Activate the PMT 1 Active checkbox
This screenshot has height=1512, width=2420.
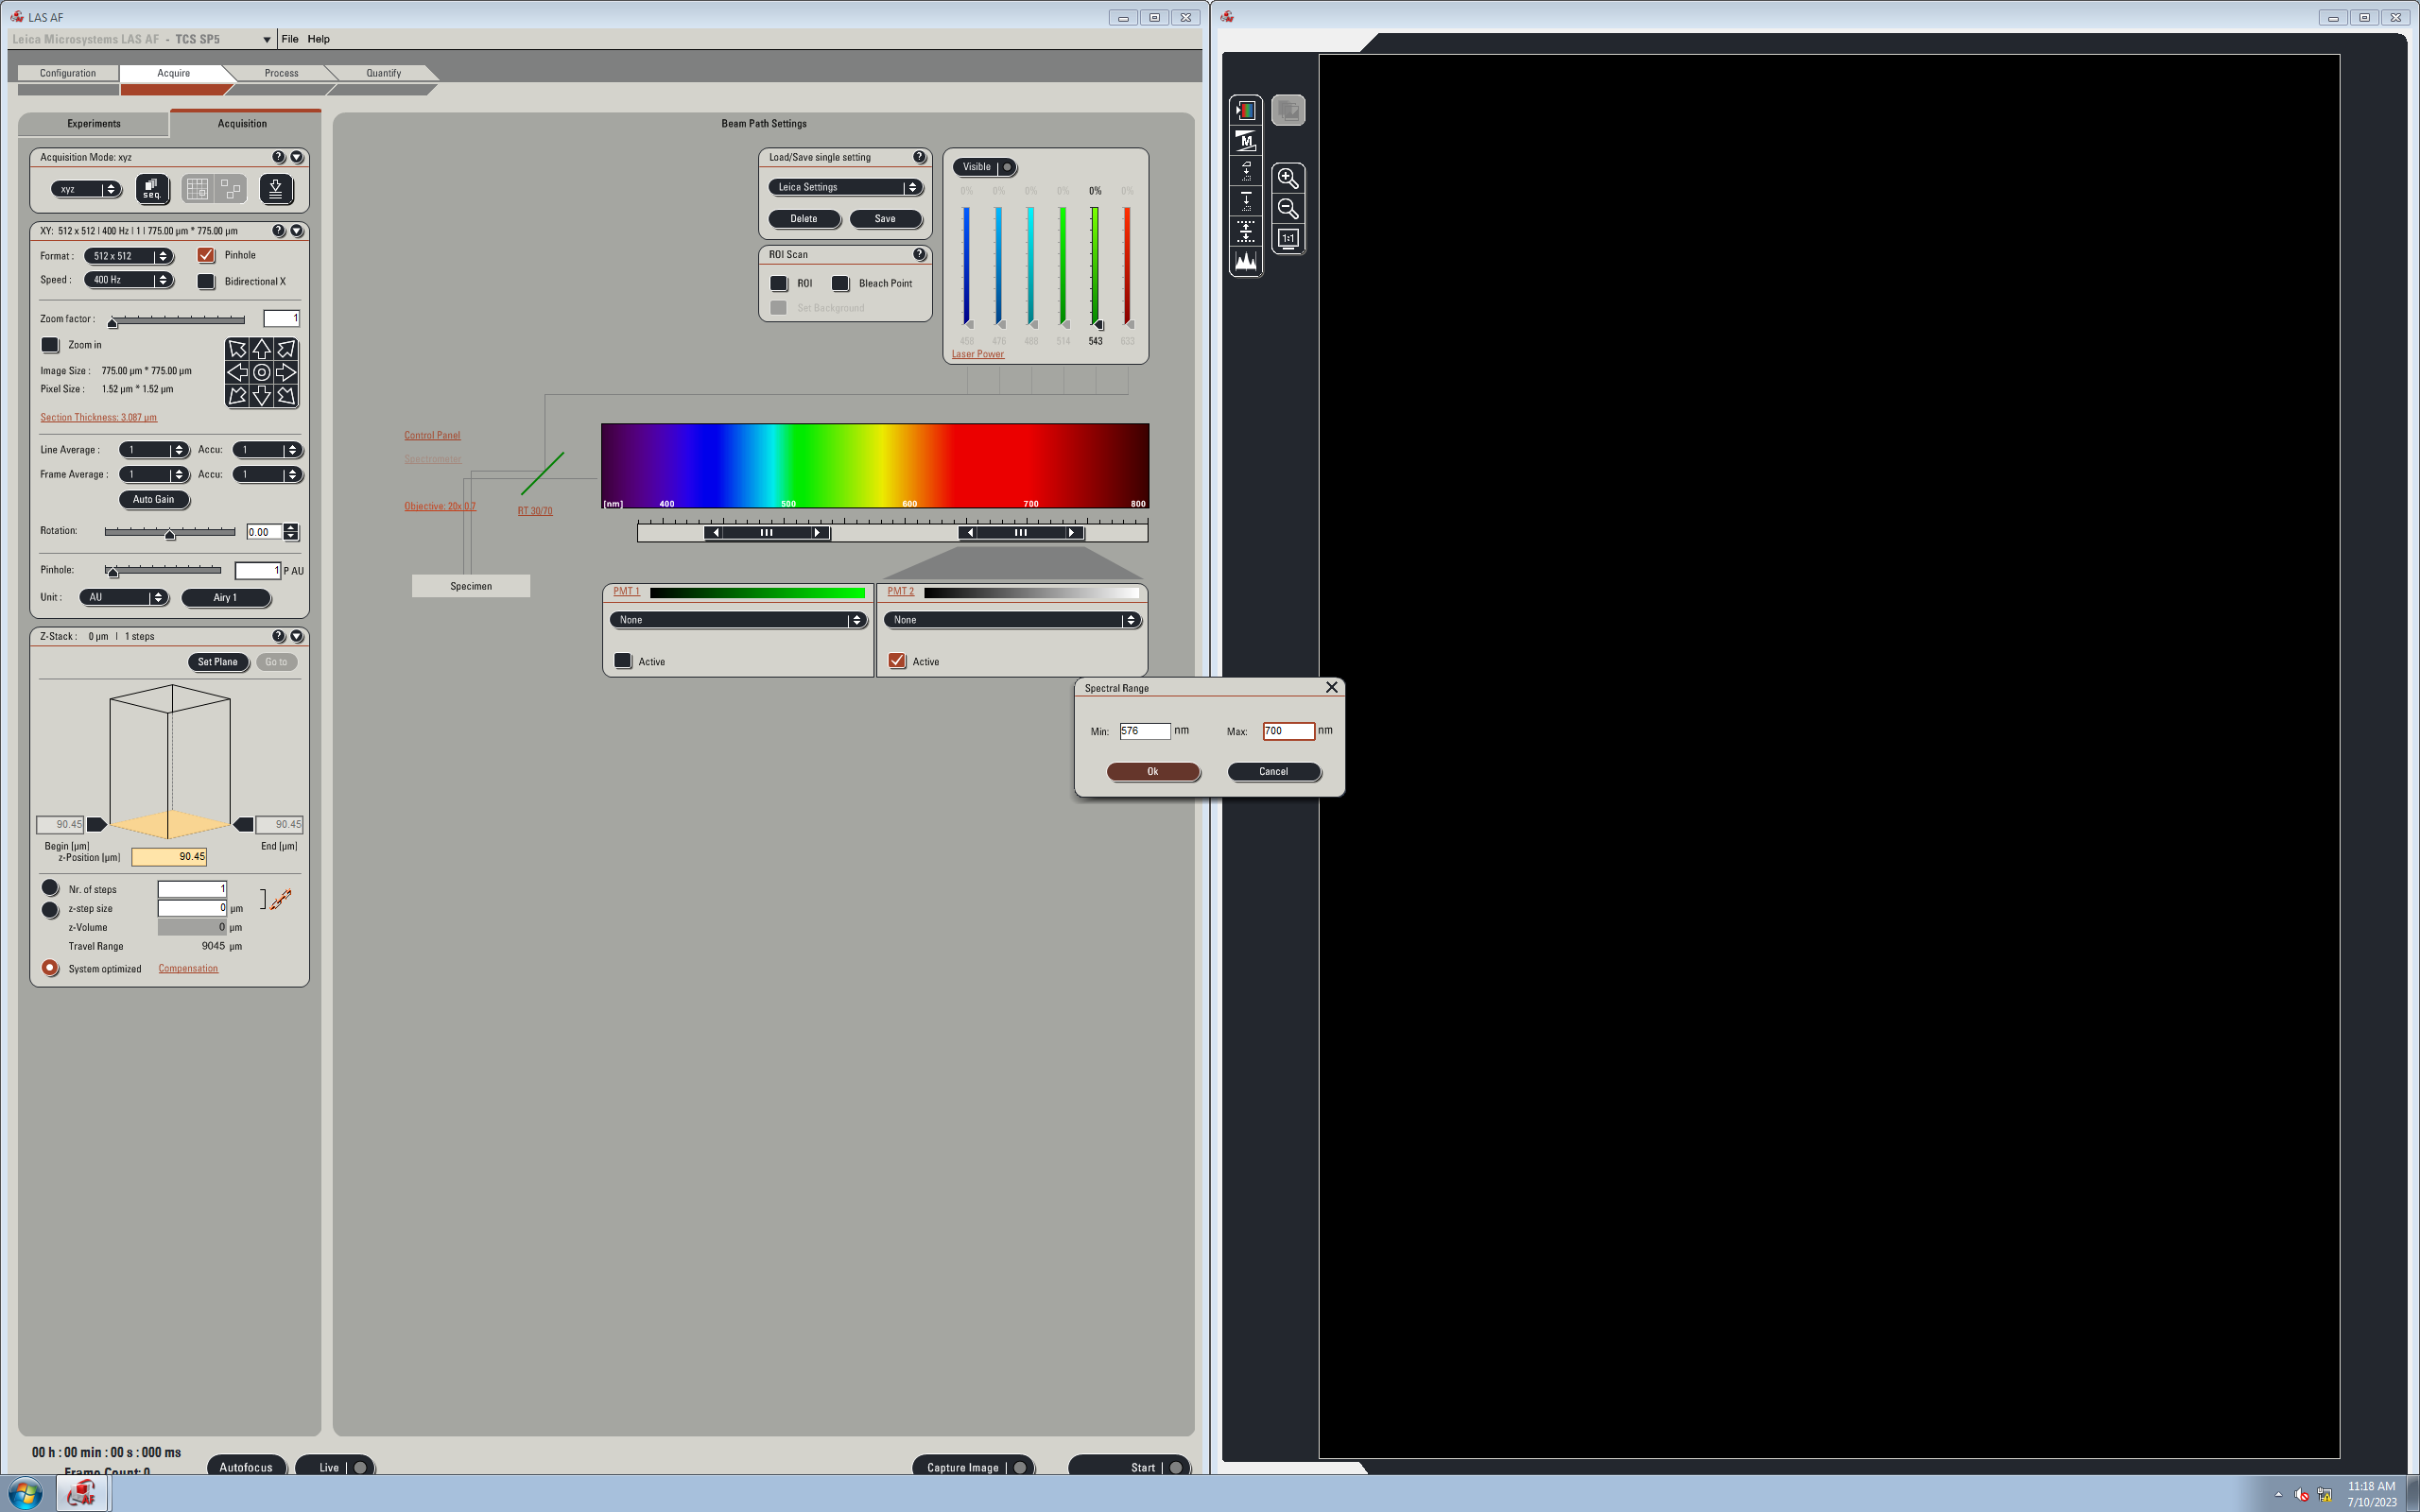[x=623, y=661]
